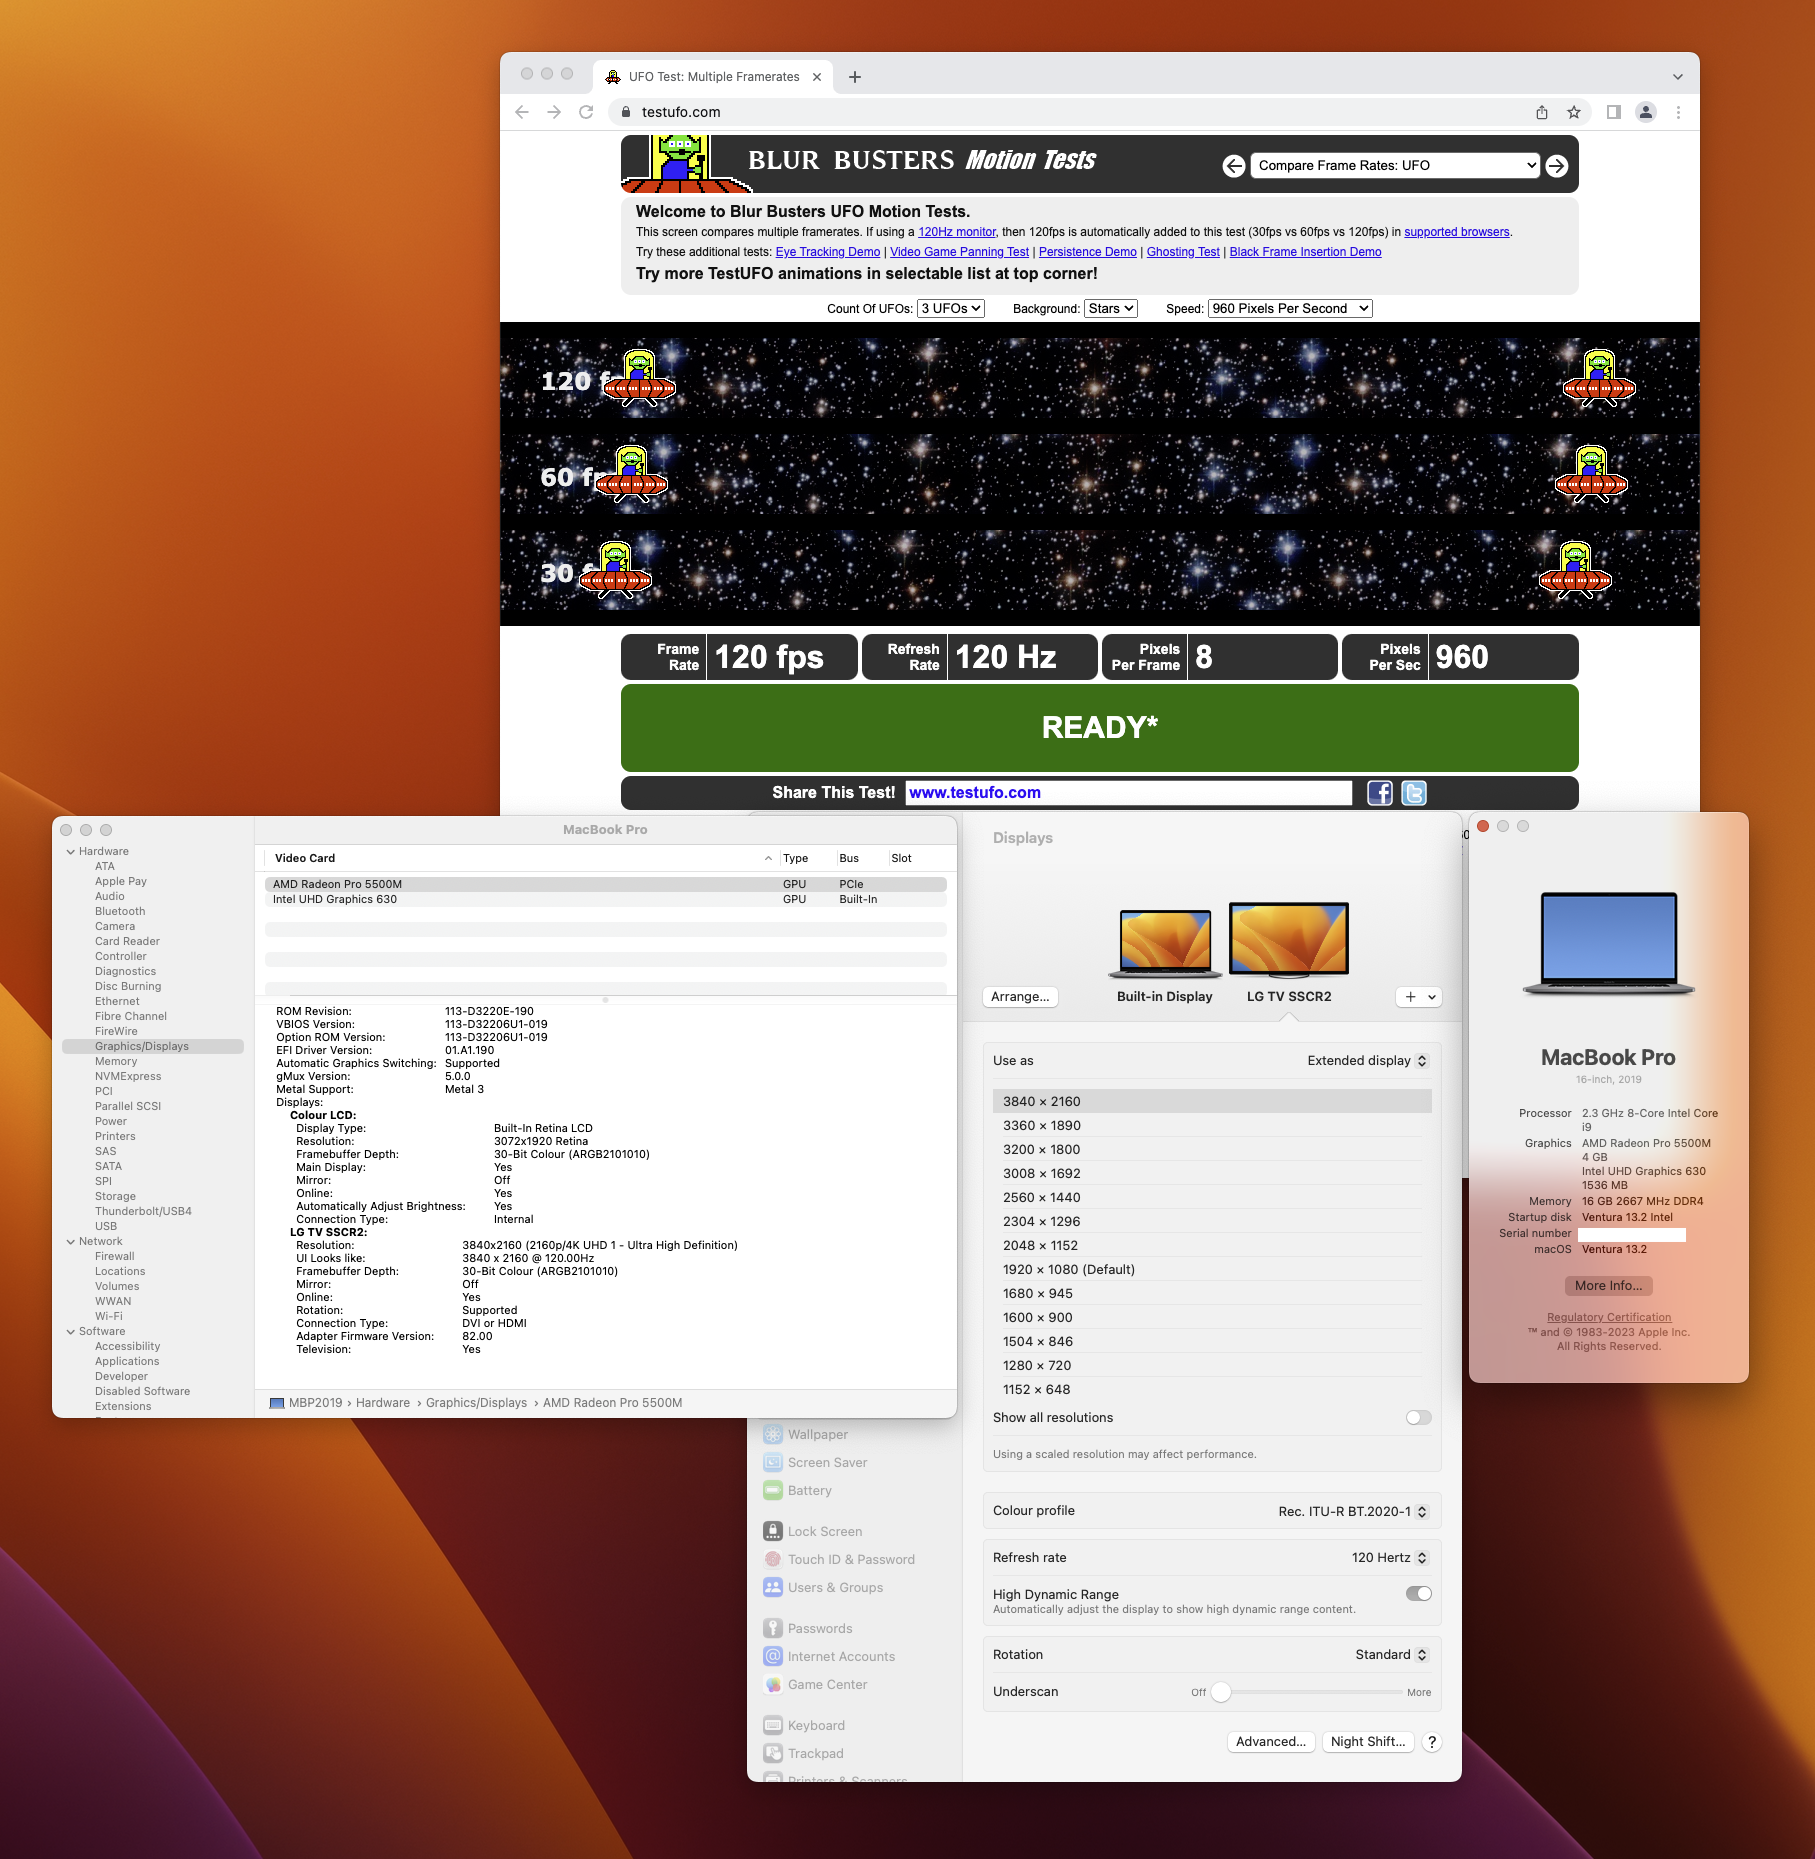Open the Chrome profile avatar
The height and width of the screenshot is (1859, 1815).
[x=1646, y=112]
